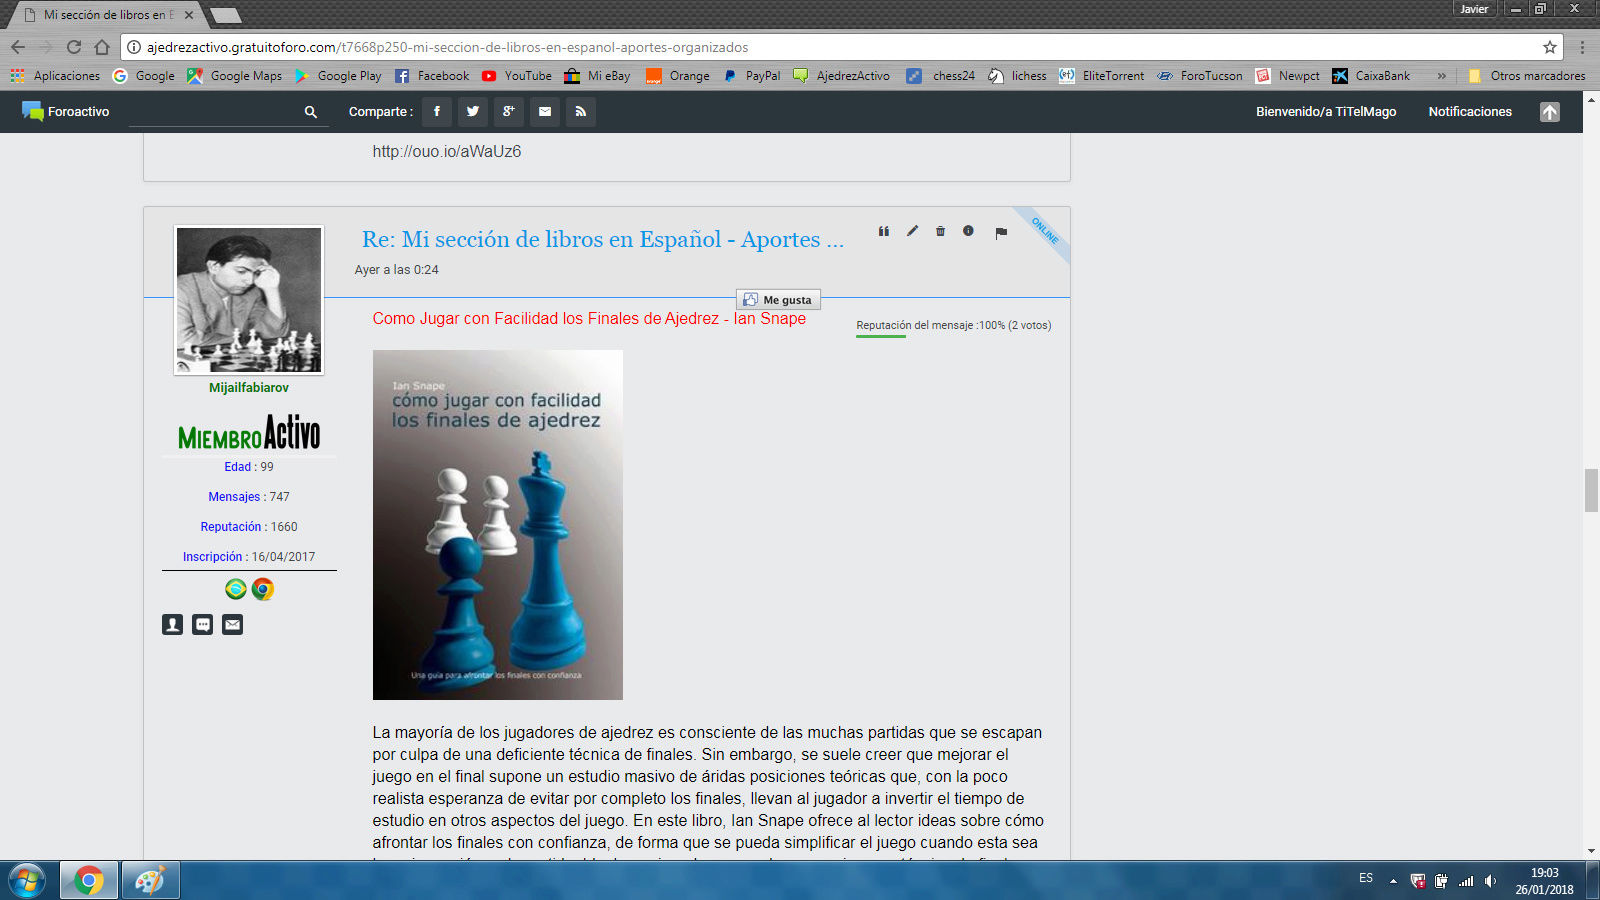Share the page on Google Plus
The height and width of the screenshot is (900, 1600).
pos(509,112)
